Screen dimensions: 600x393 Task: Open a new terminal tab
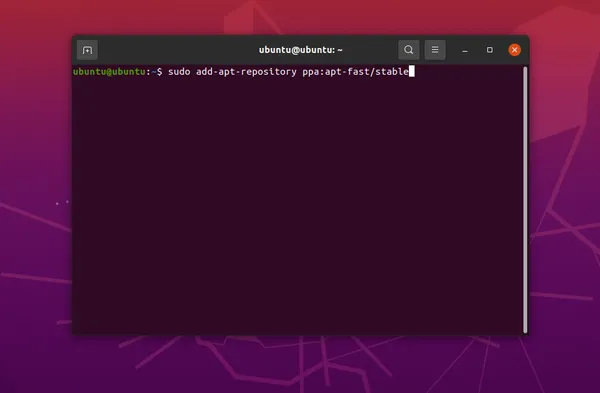pos(87,50)
